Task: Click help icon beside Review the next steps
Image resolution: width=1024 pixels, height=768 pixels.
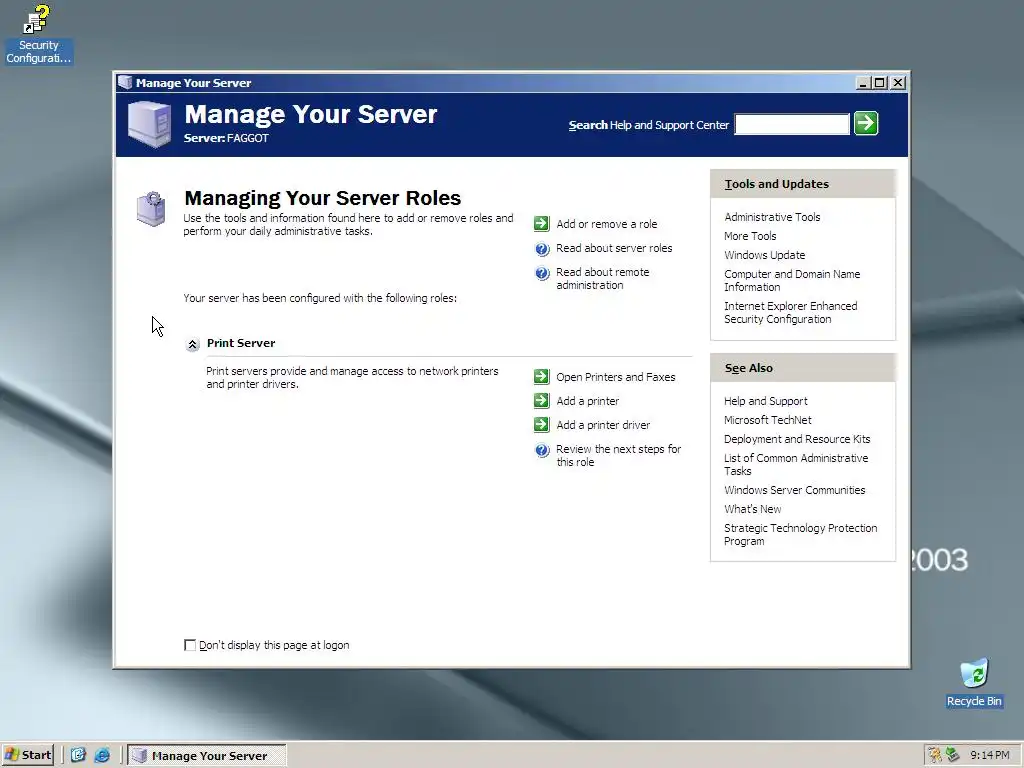Action: pos(542,450)
